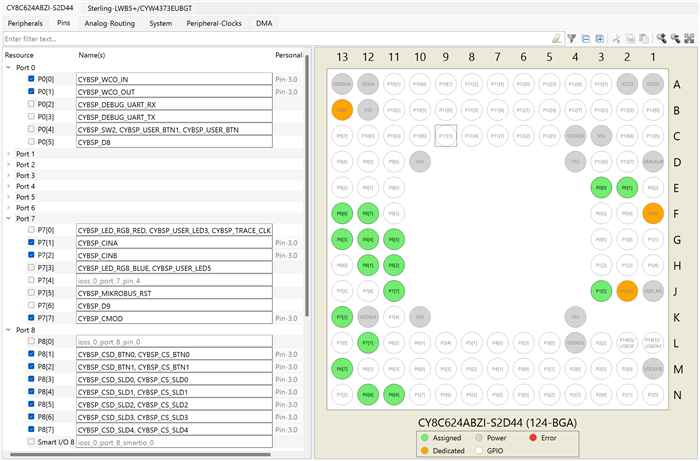Image resolution: width=700 pixels, height=461 pixels.
Task: Collapse all tree items with minus icon
Action: point(585,38)
